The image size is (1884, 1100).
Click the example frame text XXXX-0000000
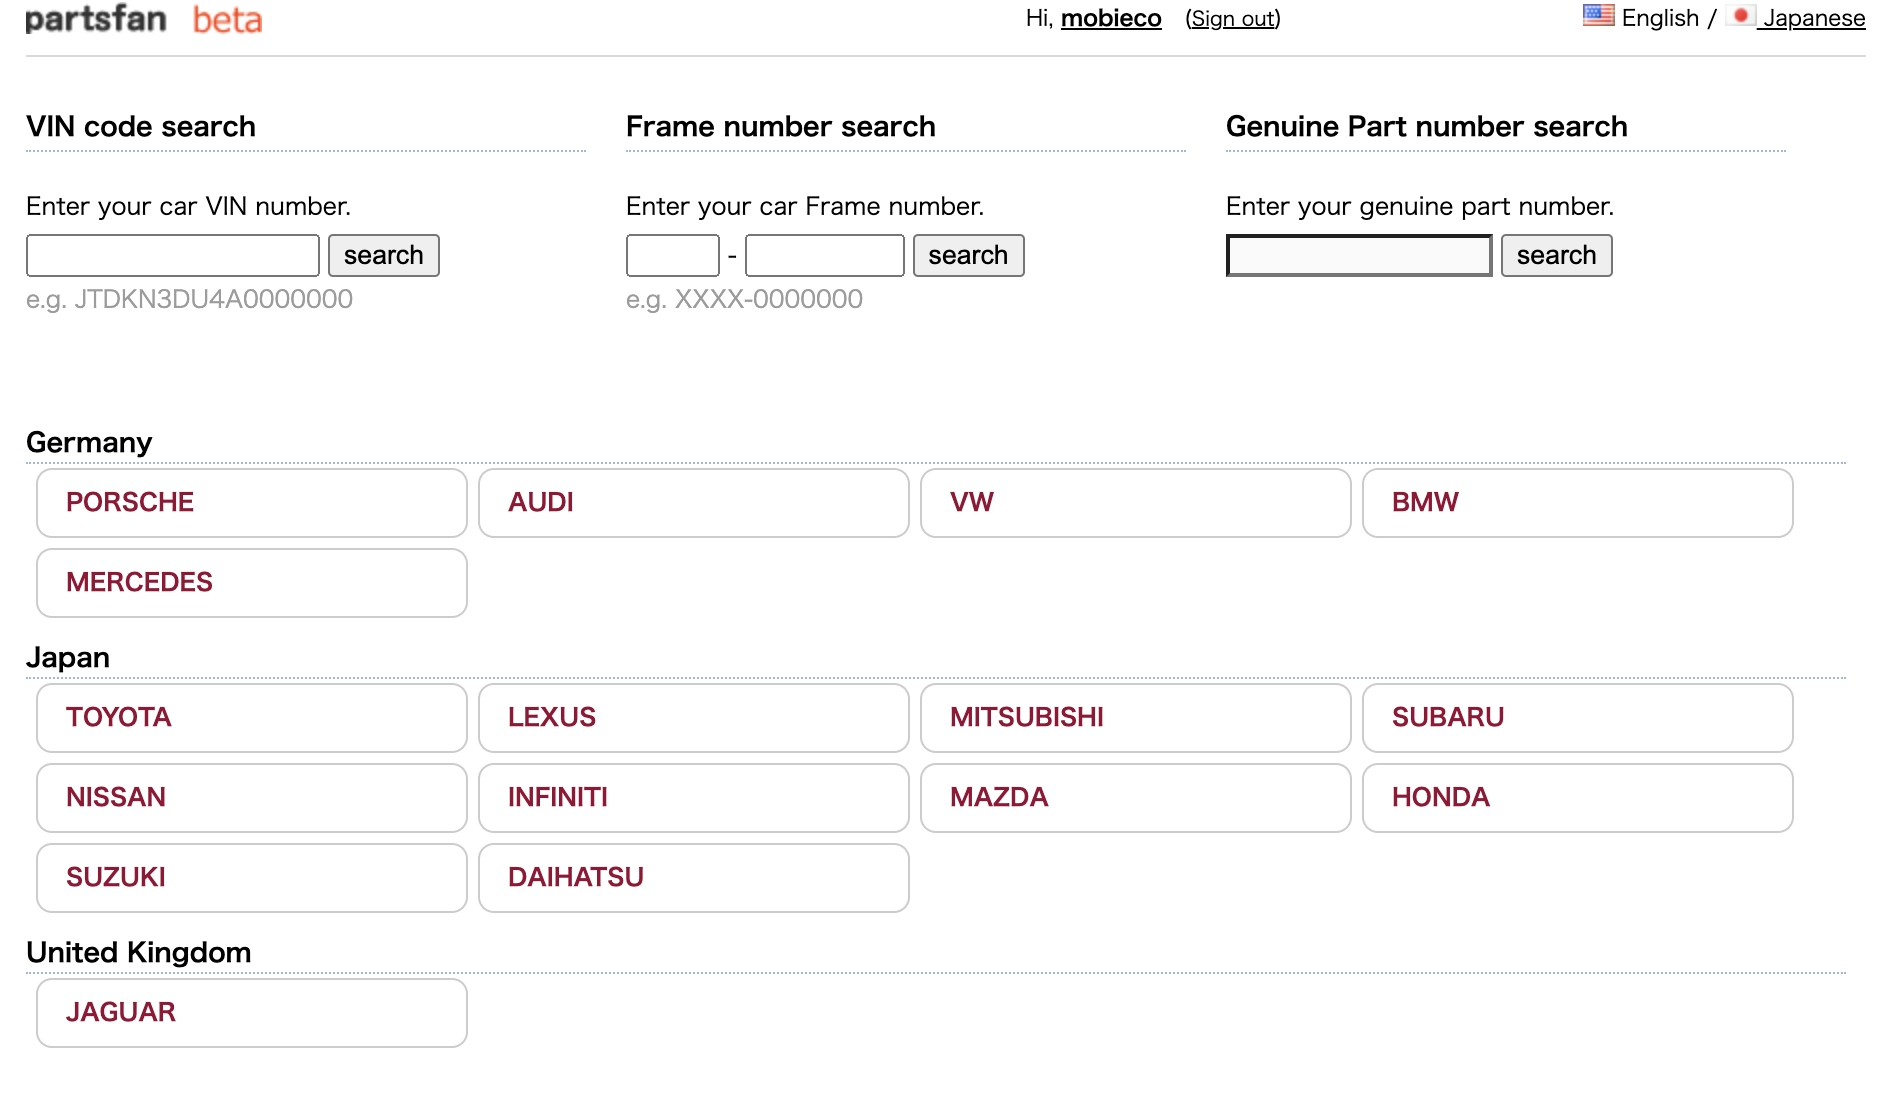pyautogui.click(x=768, y=299)
